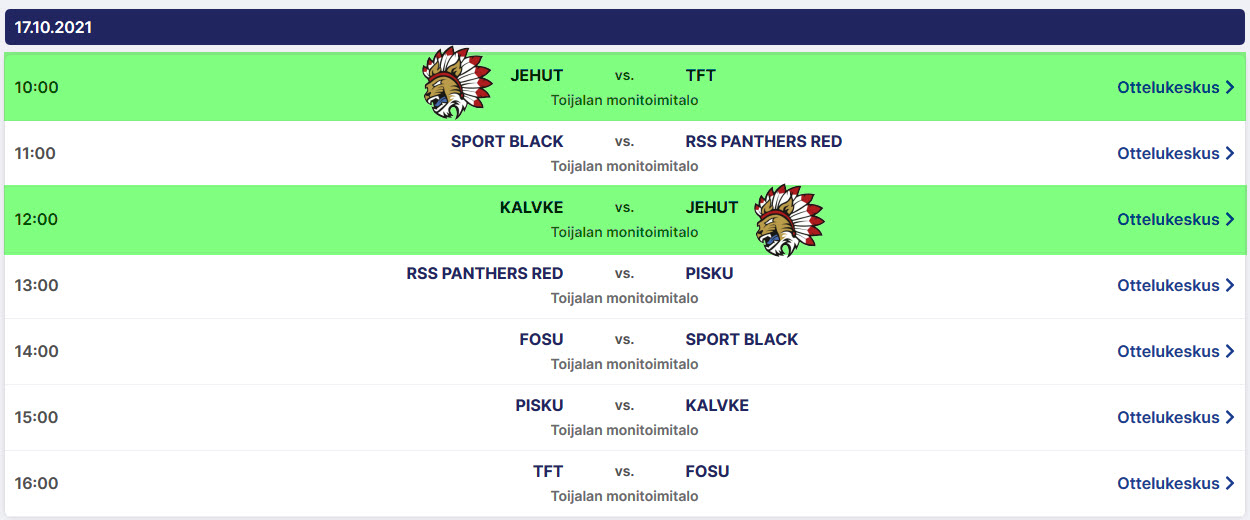
Task: Click team FOSU in the 14:00 match
Action: [x=541, y=339]
